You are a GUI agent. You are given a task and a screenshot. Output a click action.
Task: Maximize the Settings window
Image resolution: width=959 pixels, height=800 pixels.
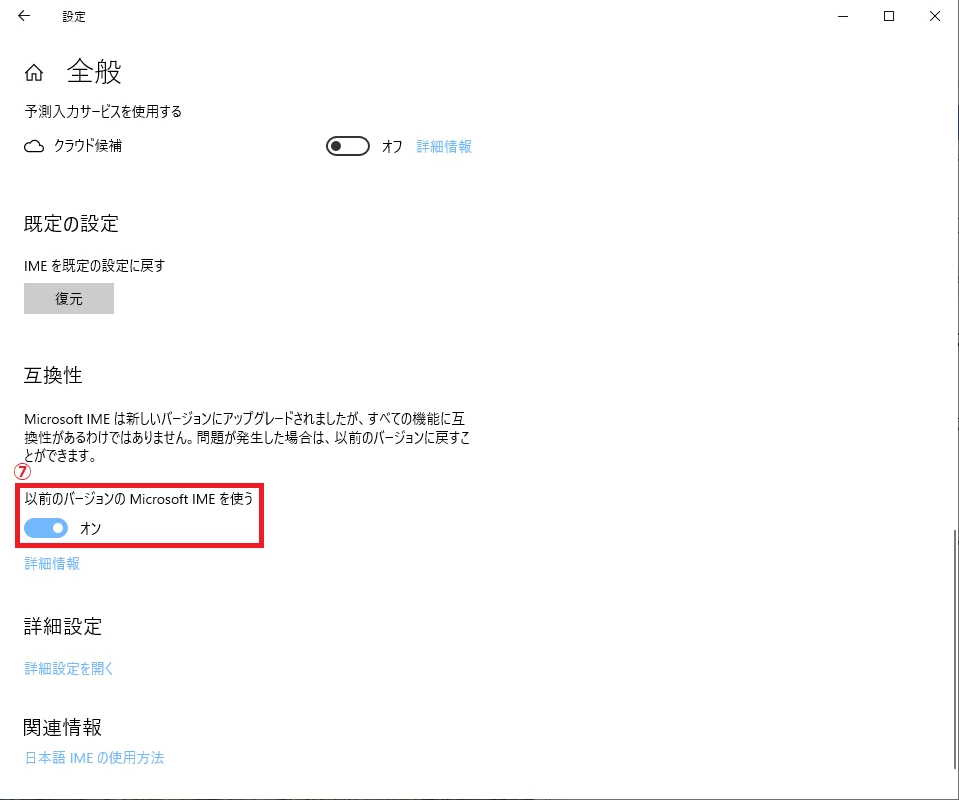tap(889, 17)
